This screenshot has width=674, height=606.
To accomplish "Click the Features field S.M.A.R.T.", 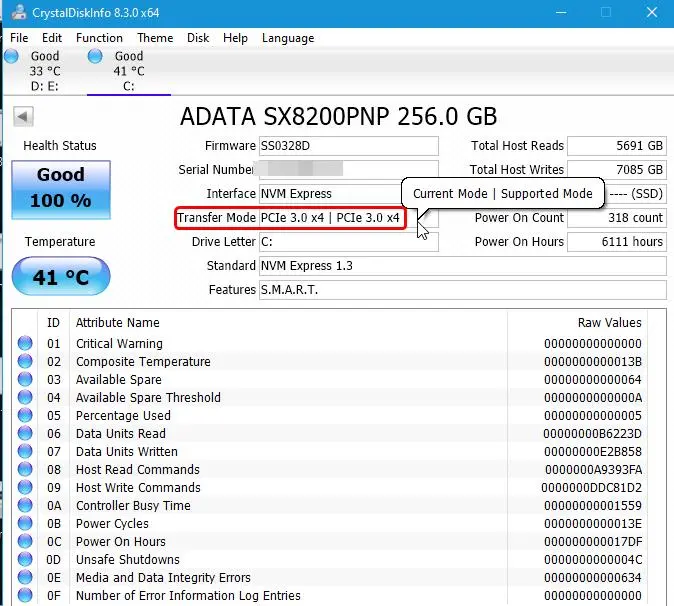I will 463,290.
